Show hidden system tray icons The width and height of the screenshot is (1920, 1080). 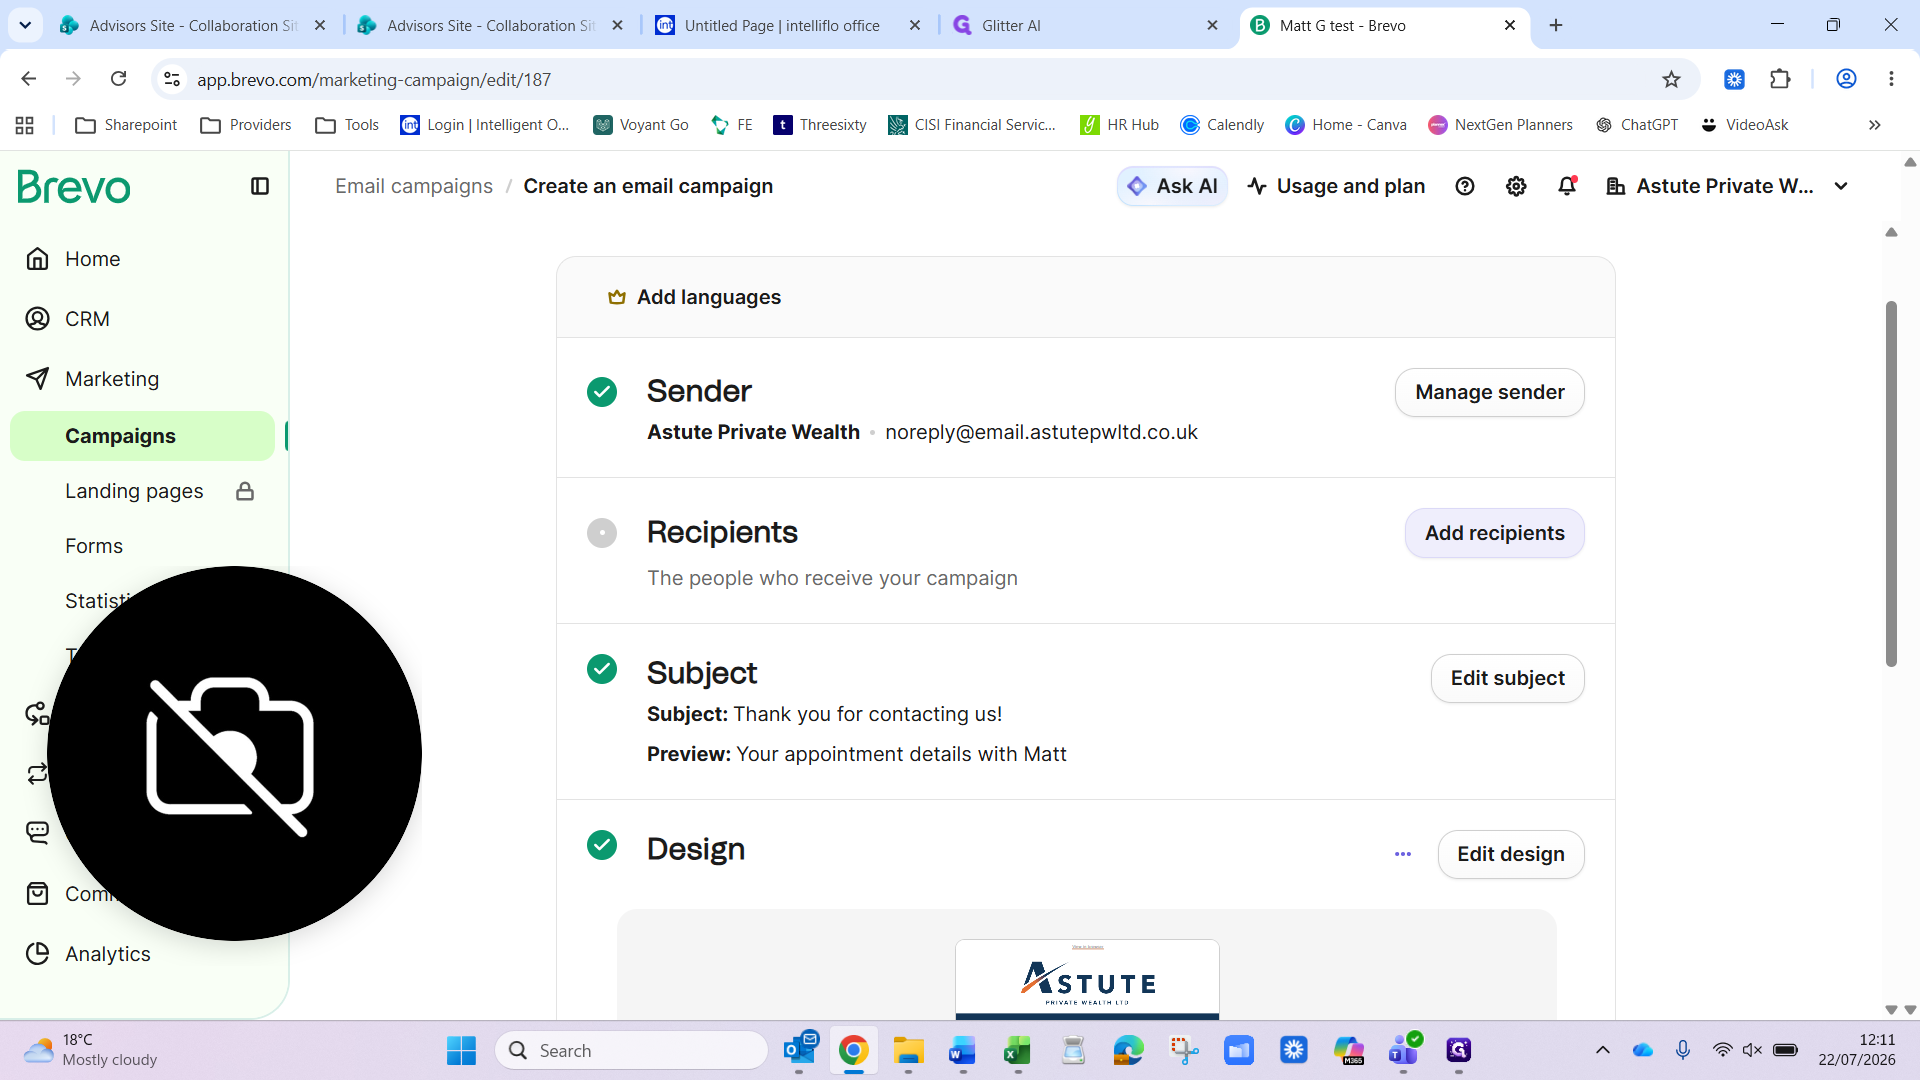click(x=1602, y=1050)
